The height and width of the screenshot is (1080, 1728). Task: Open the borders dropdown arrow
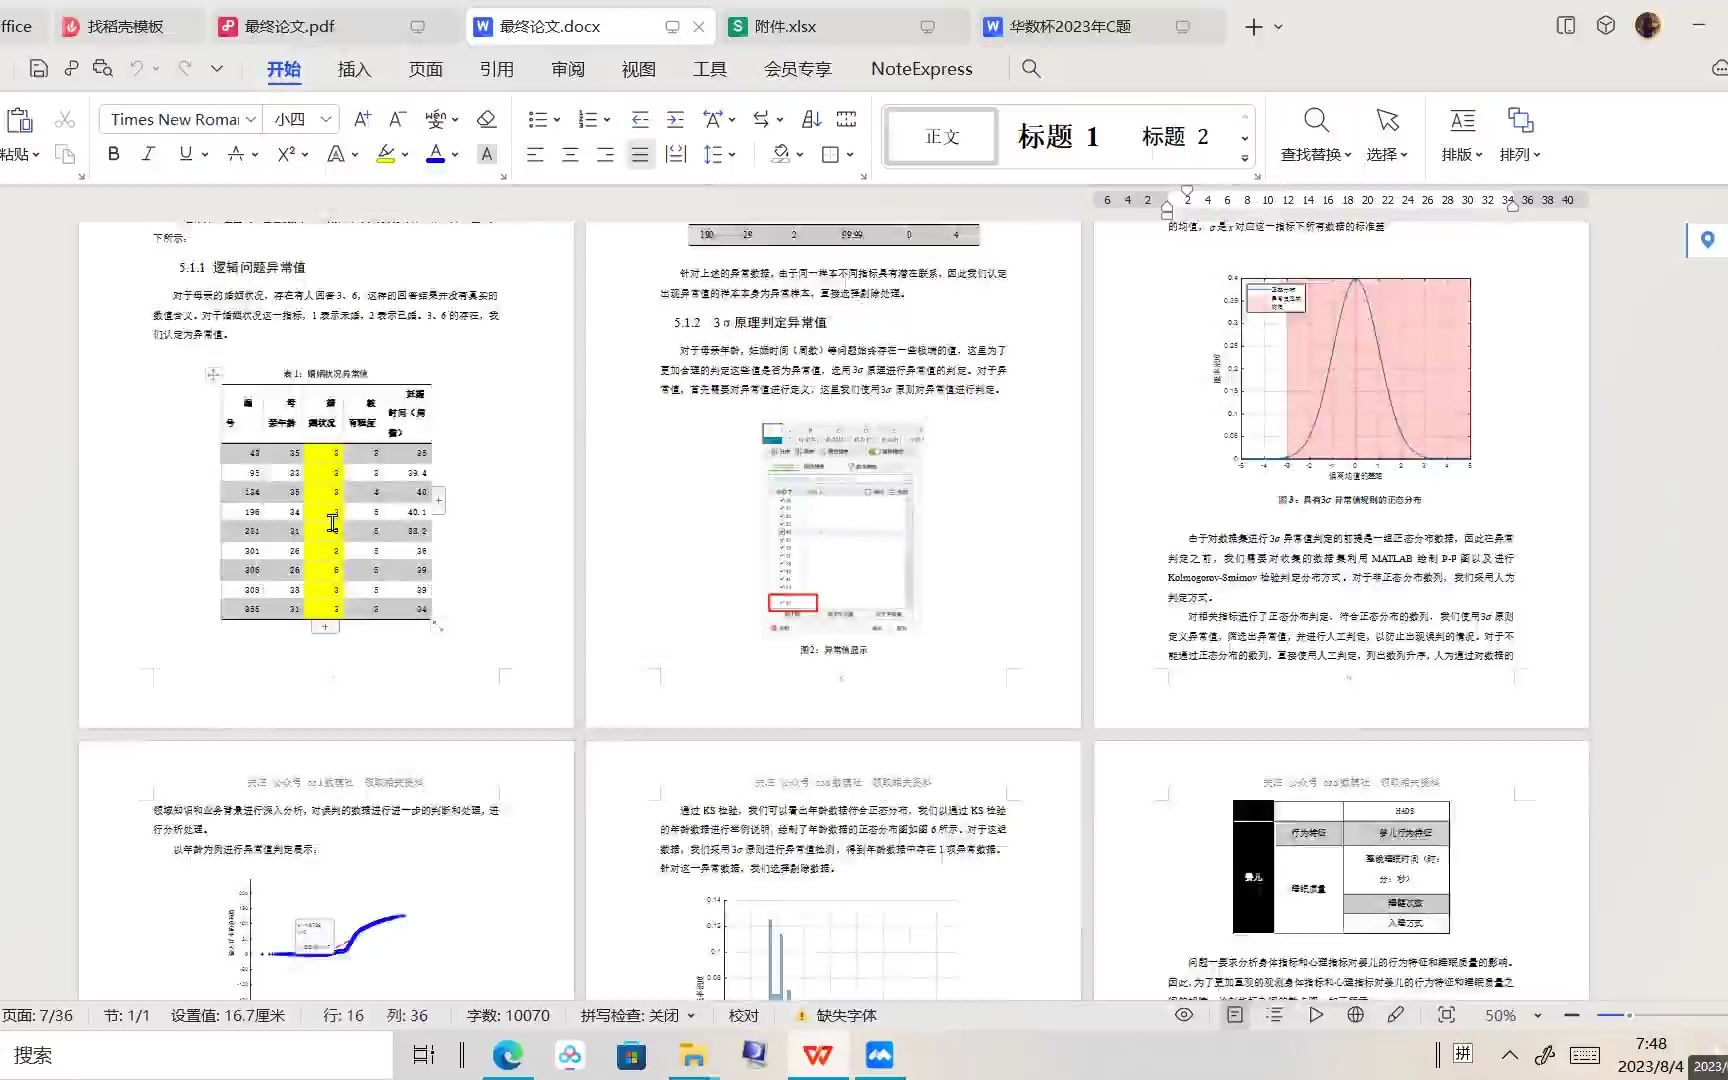[x=850, y=155]
